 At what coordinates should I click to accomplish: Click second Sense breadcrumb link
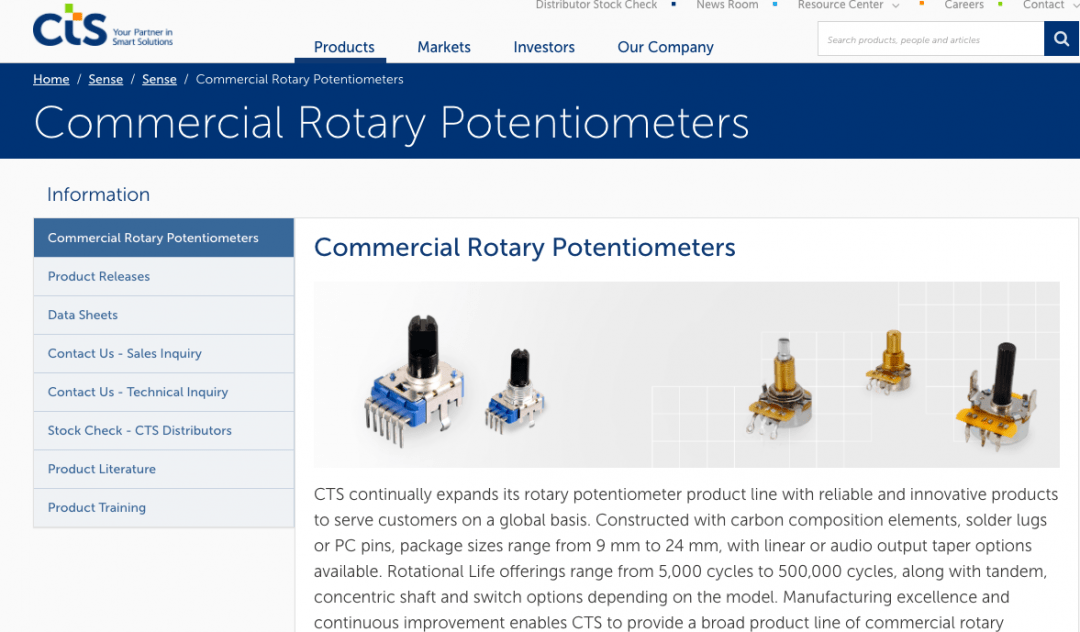click(159, 79)
